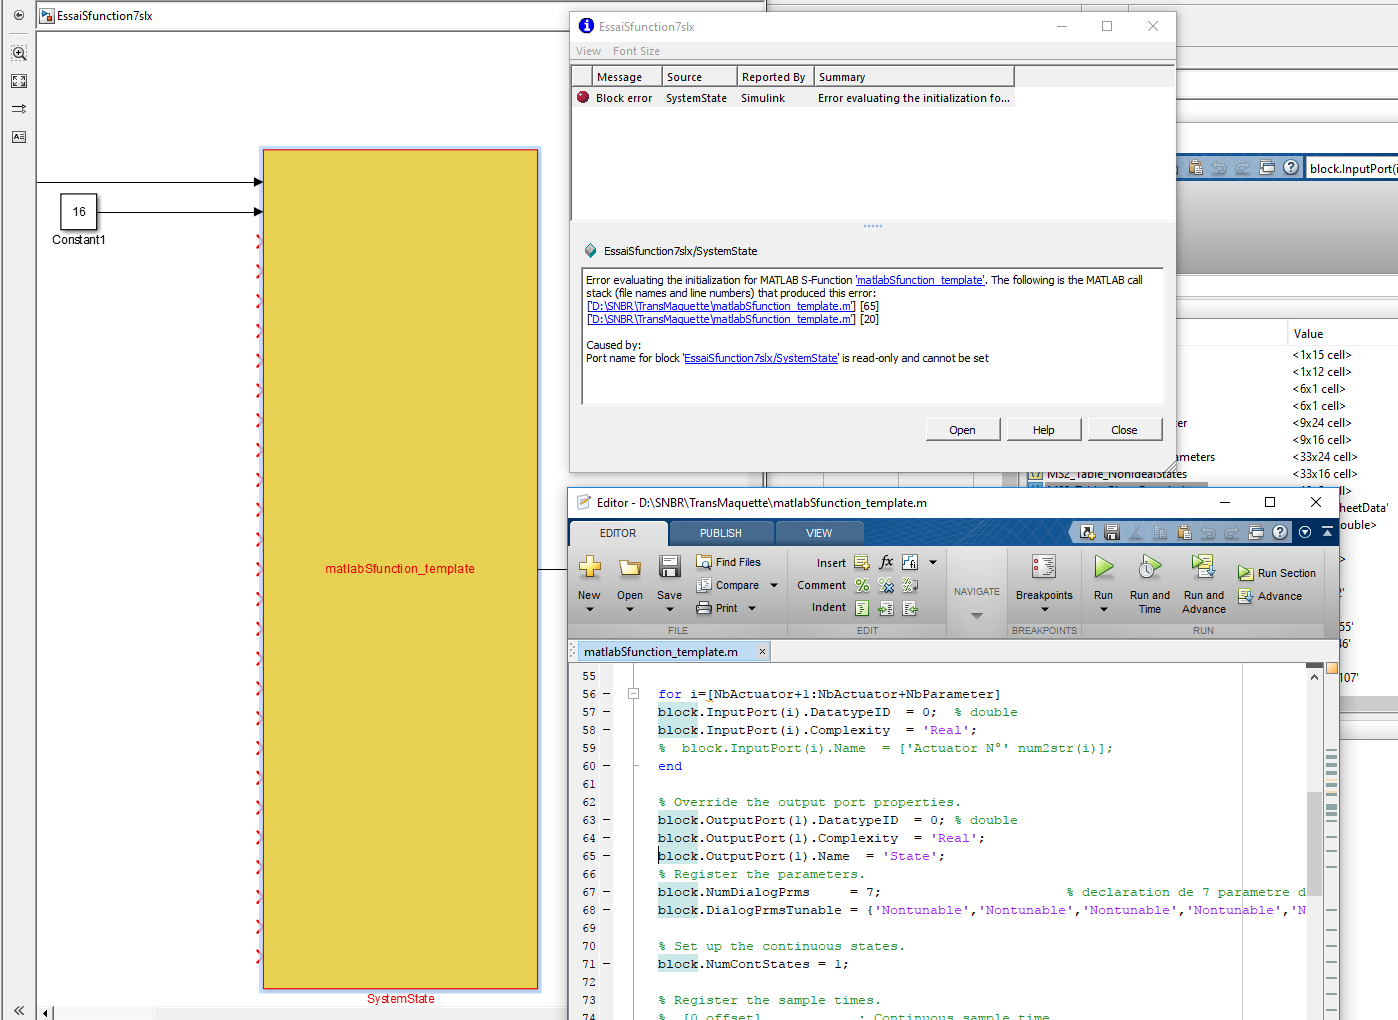Open View menu in diagnostic window

point(589,51)
